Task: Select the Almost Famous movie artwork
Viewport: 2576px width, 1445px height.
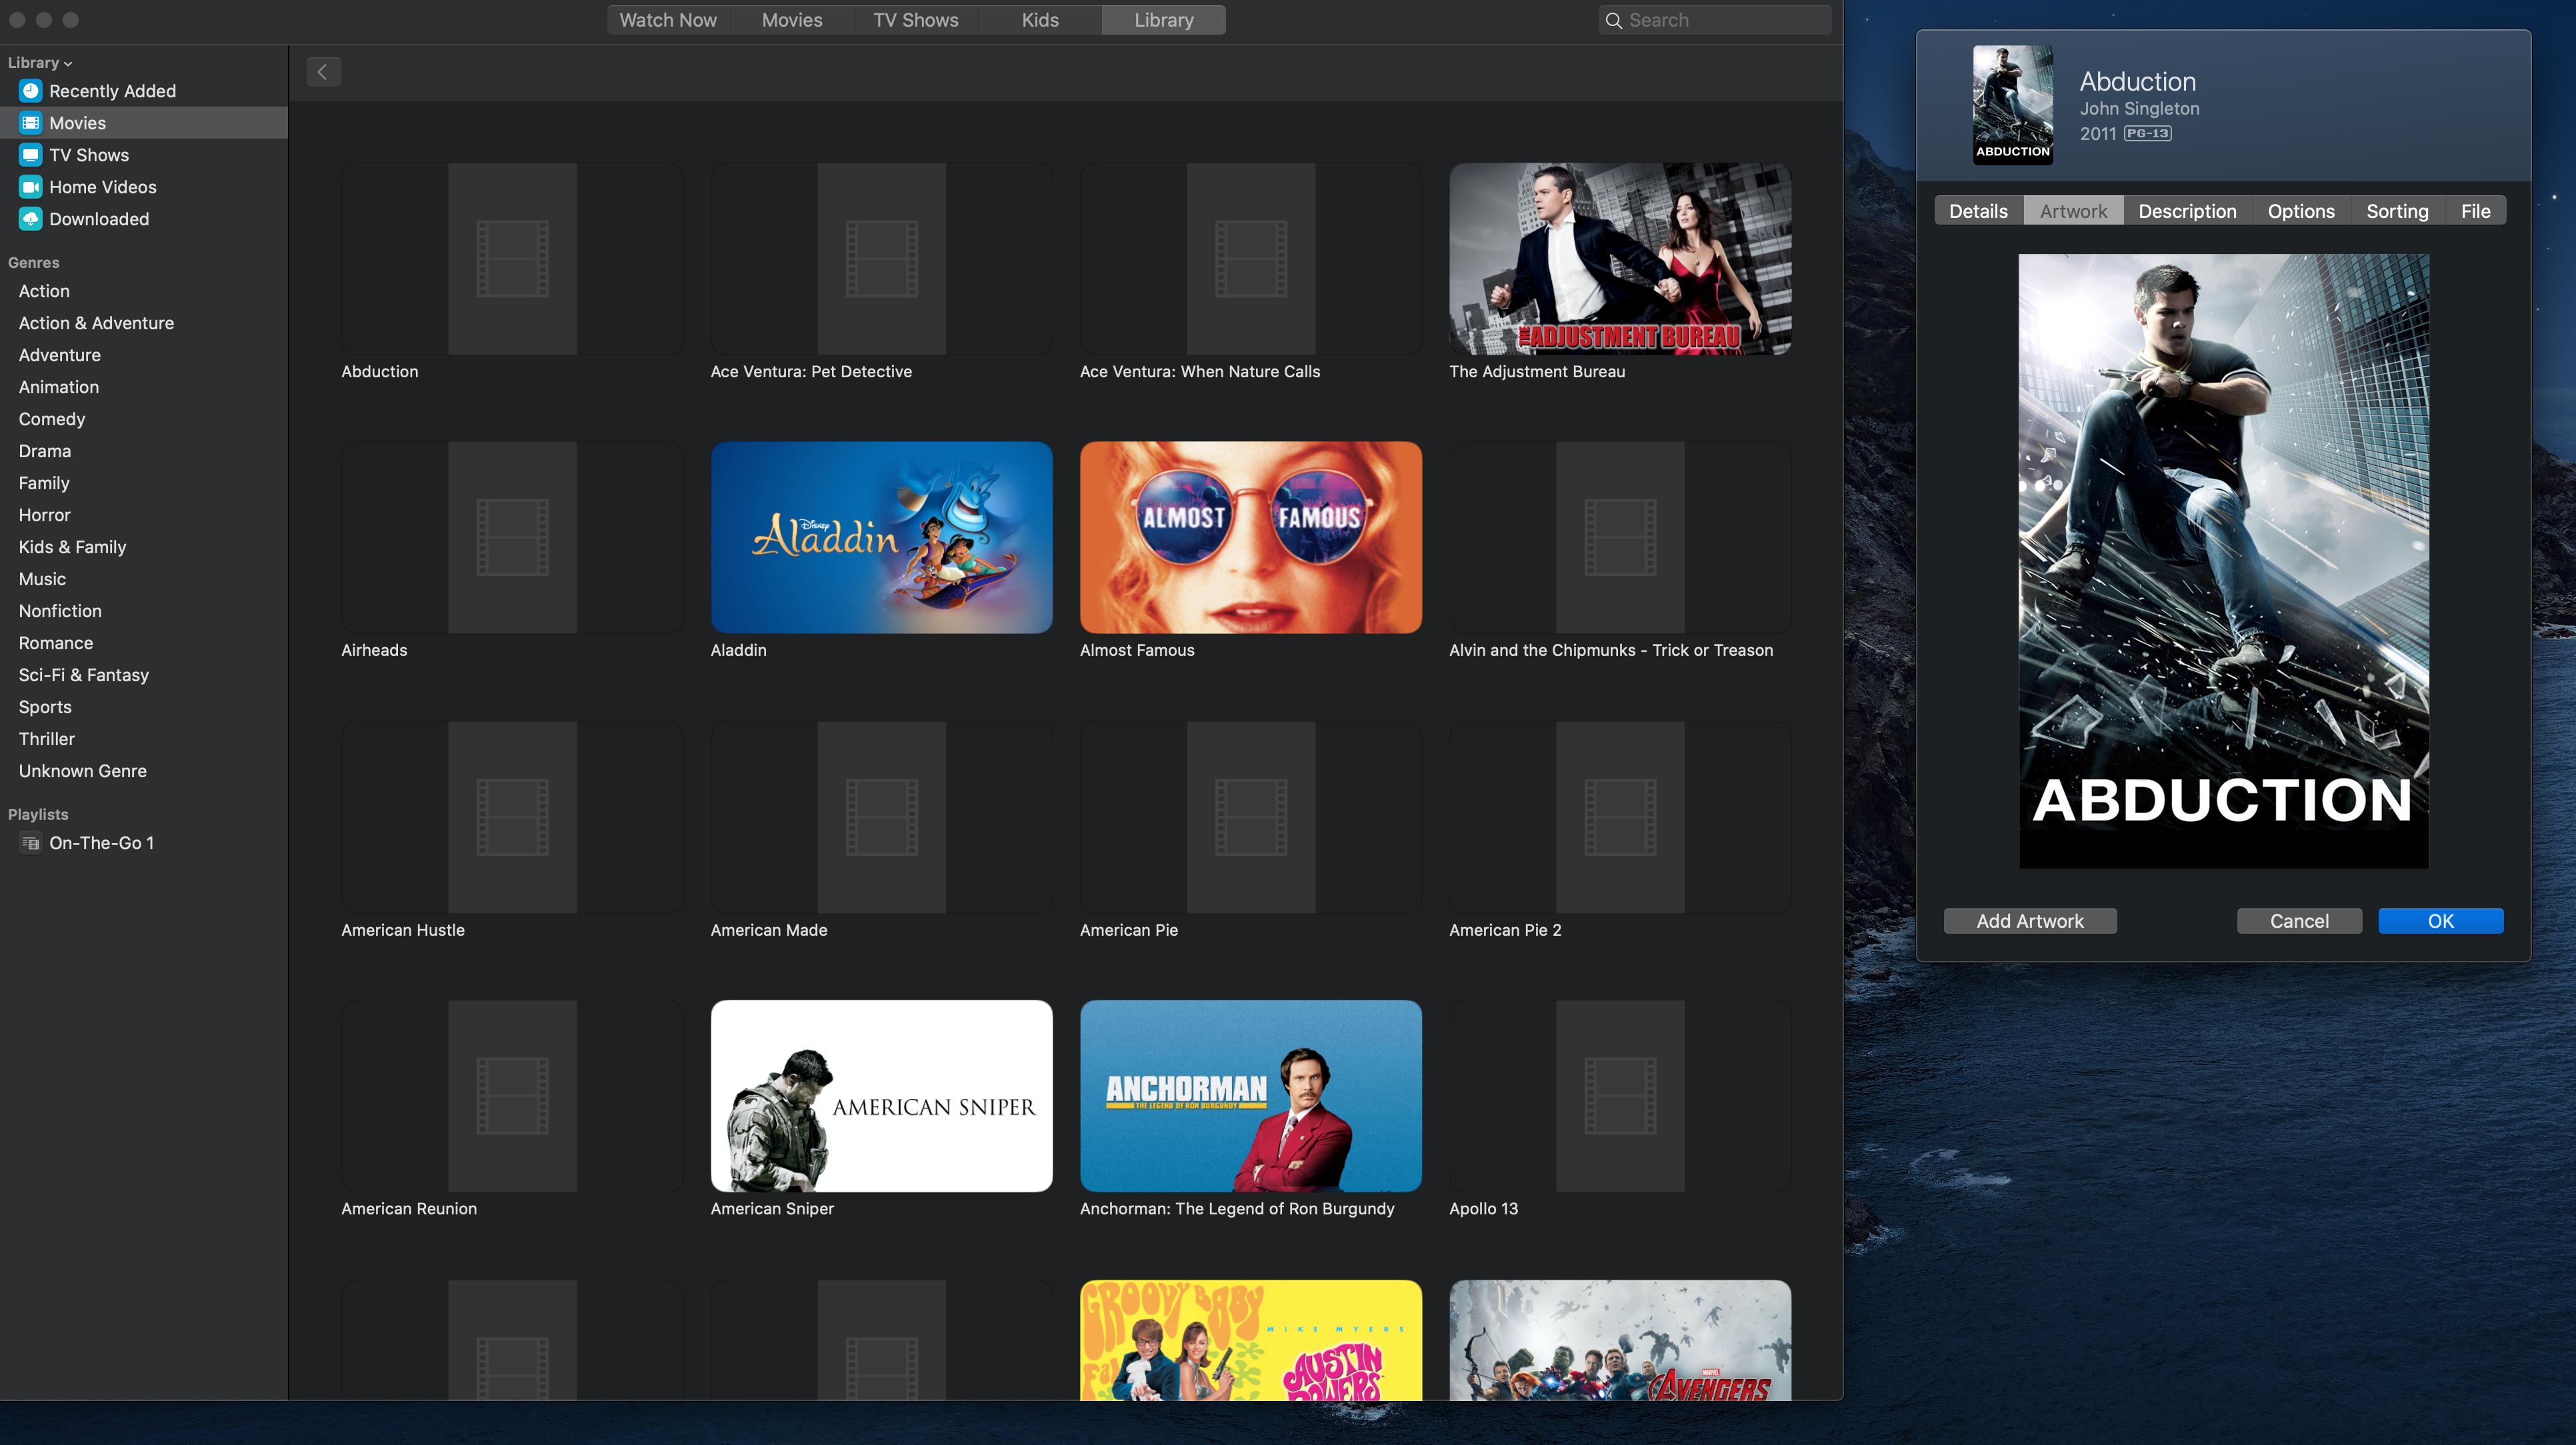Action: coord(1251,538)
